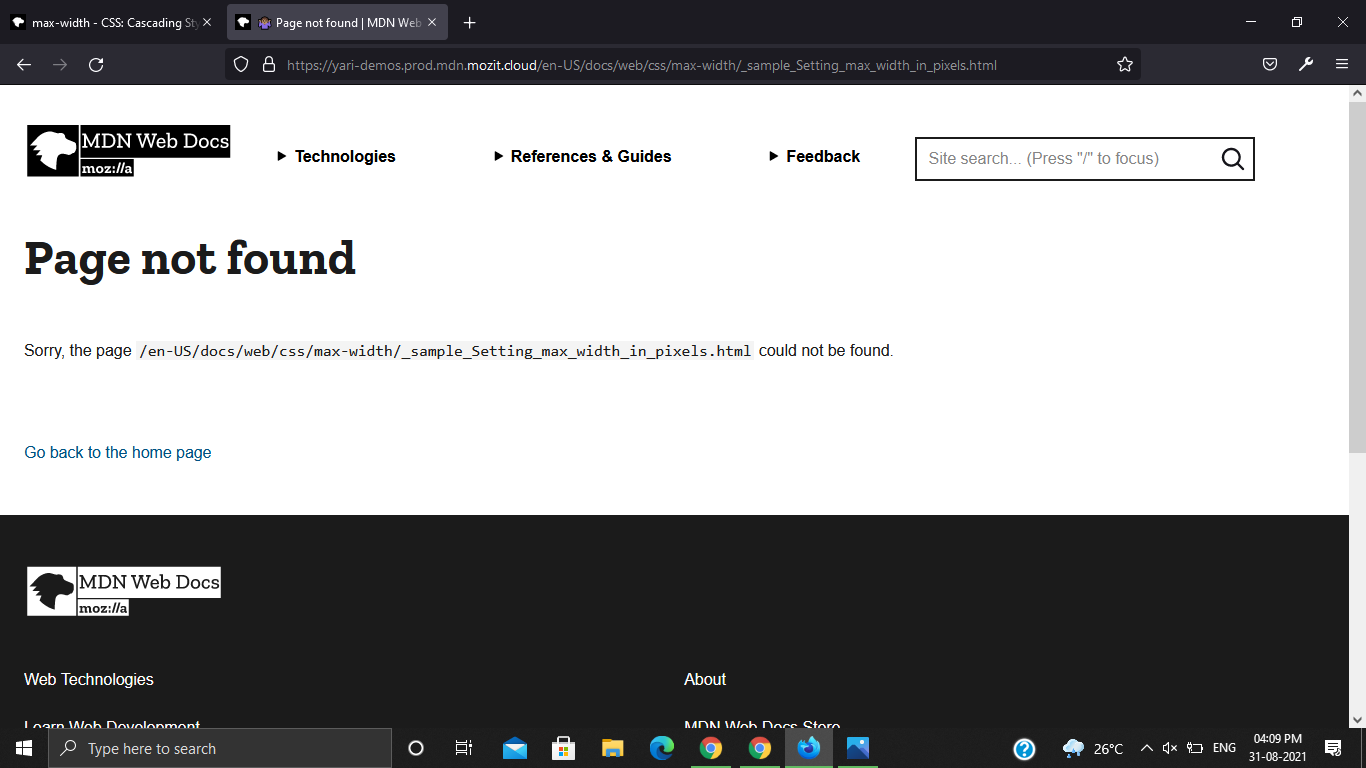This screenshot has width=1366, height=768.
Task: Click inside the site search field
Action: (1060, 158)
